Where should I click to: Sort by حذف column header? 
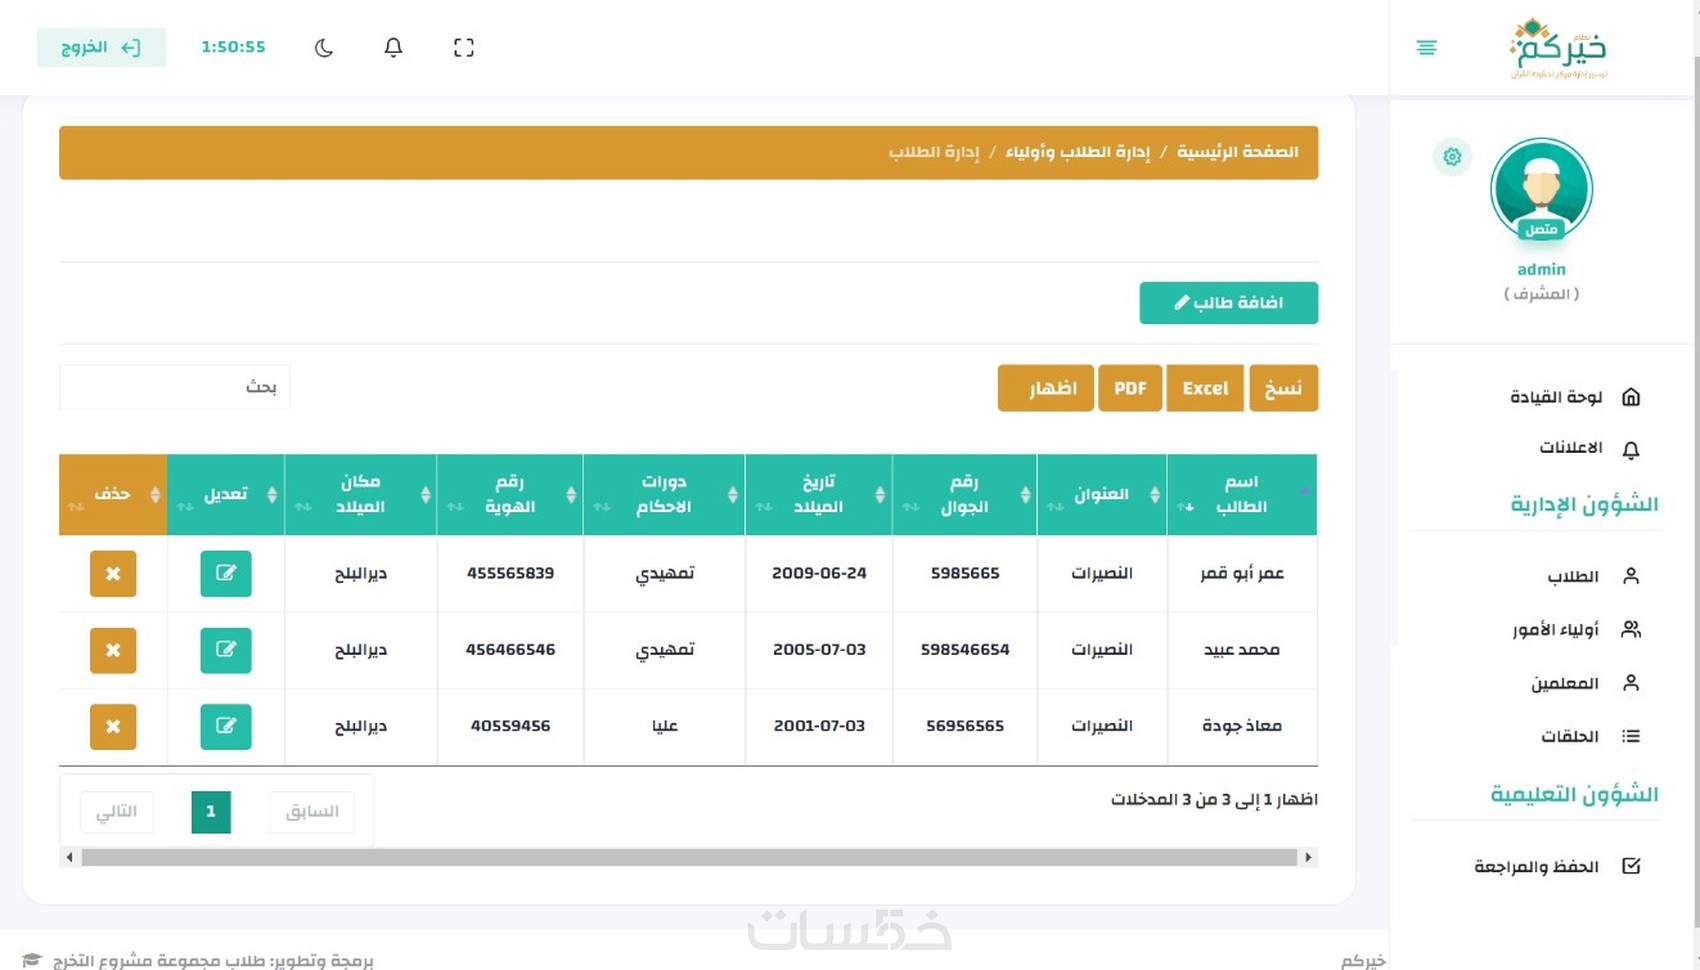click(113, 494)
